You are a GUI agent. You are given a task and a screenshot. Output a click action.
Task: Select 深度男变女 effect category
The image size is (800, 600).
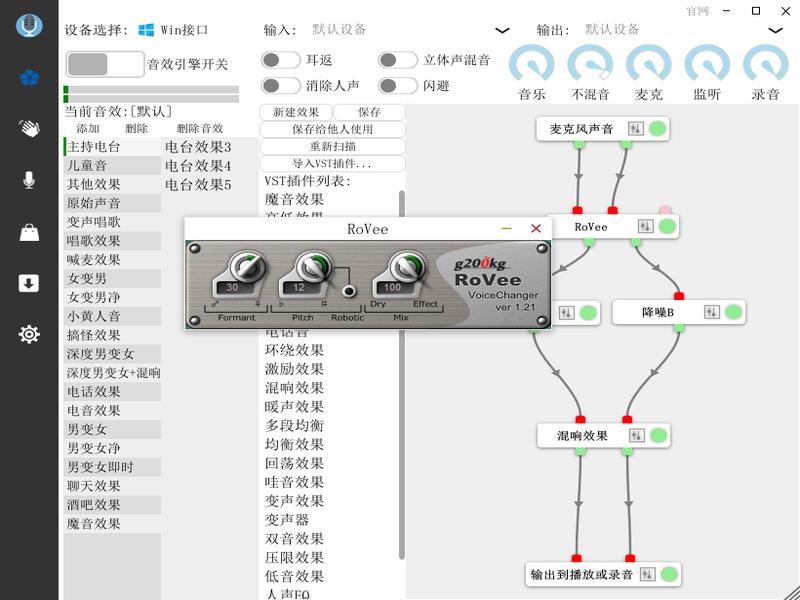(112, 354)
